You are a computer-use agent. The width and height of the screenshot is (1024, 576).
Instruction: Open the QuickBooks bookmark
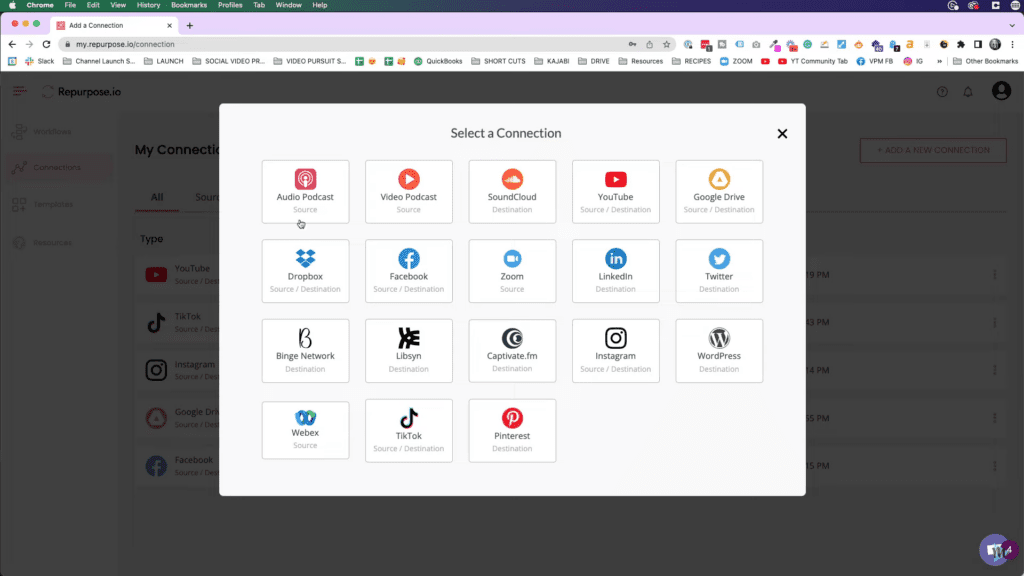coord(438,61)
